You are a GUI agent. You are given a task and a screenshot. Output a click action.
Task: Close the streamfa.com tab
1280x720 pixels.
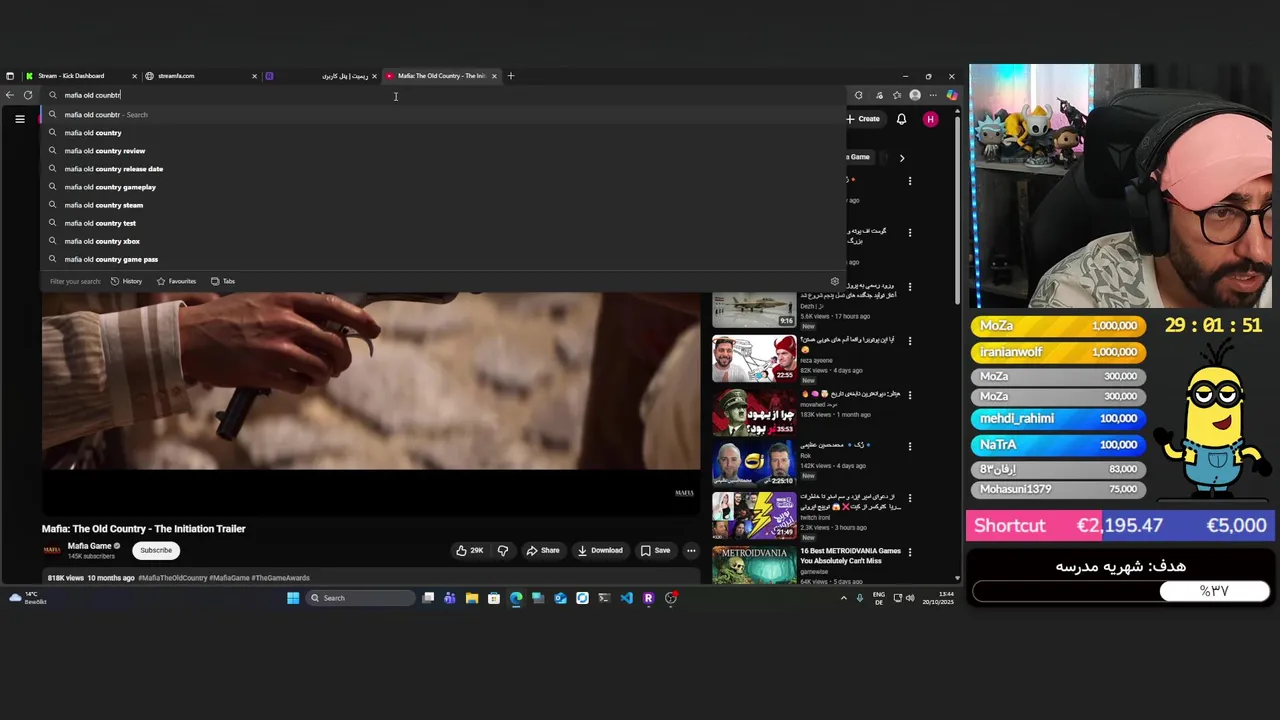254,76
